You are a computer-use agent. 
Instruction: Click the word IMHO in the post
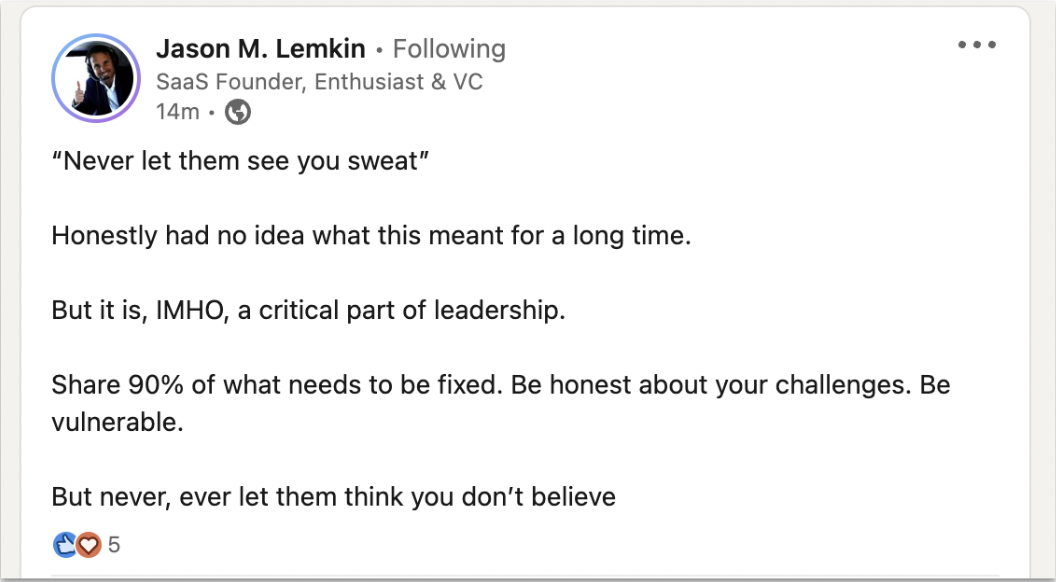pyautogui.click(x=192, y=311)
